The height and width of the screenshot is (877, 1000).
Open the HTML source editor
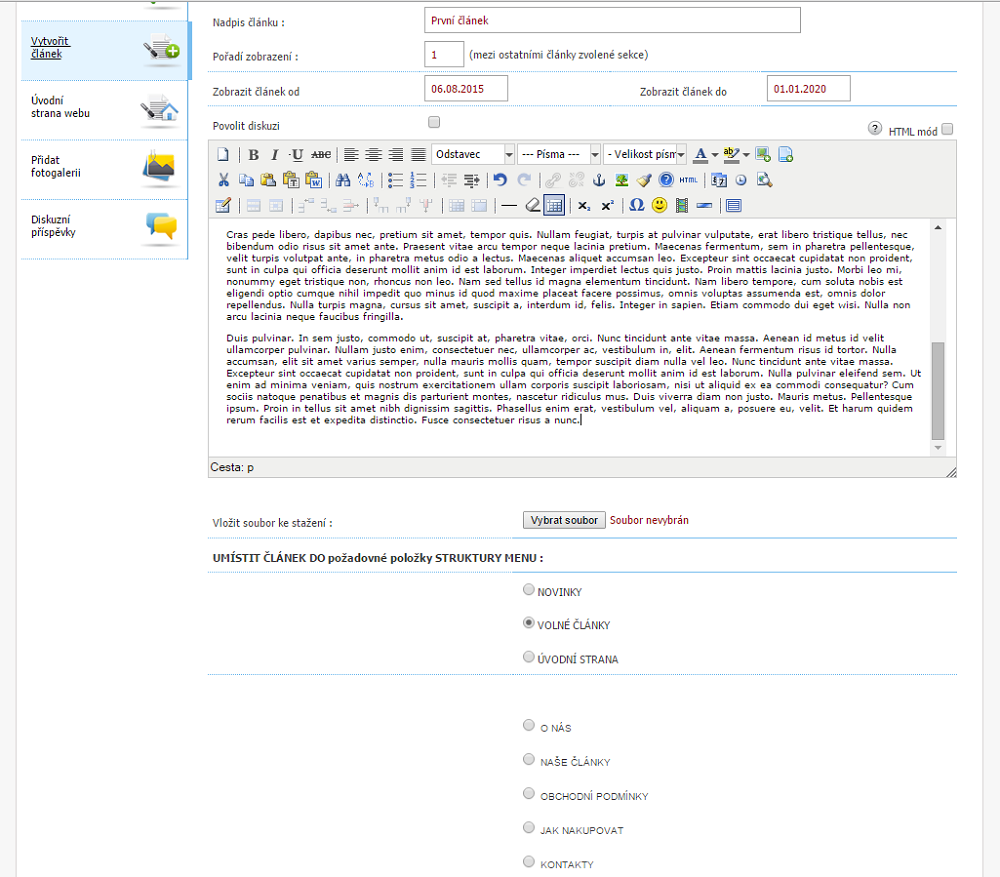tap(688, 180)
